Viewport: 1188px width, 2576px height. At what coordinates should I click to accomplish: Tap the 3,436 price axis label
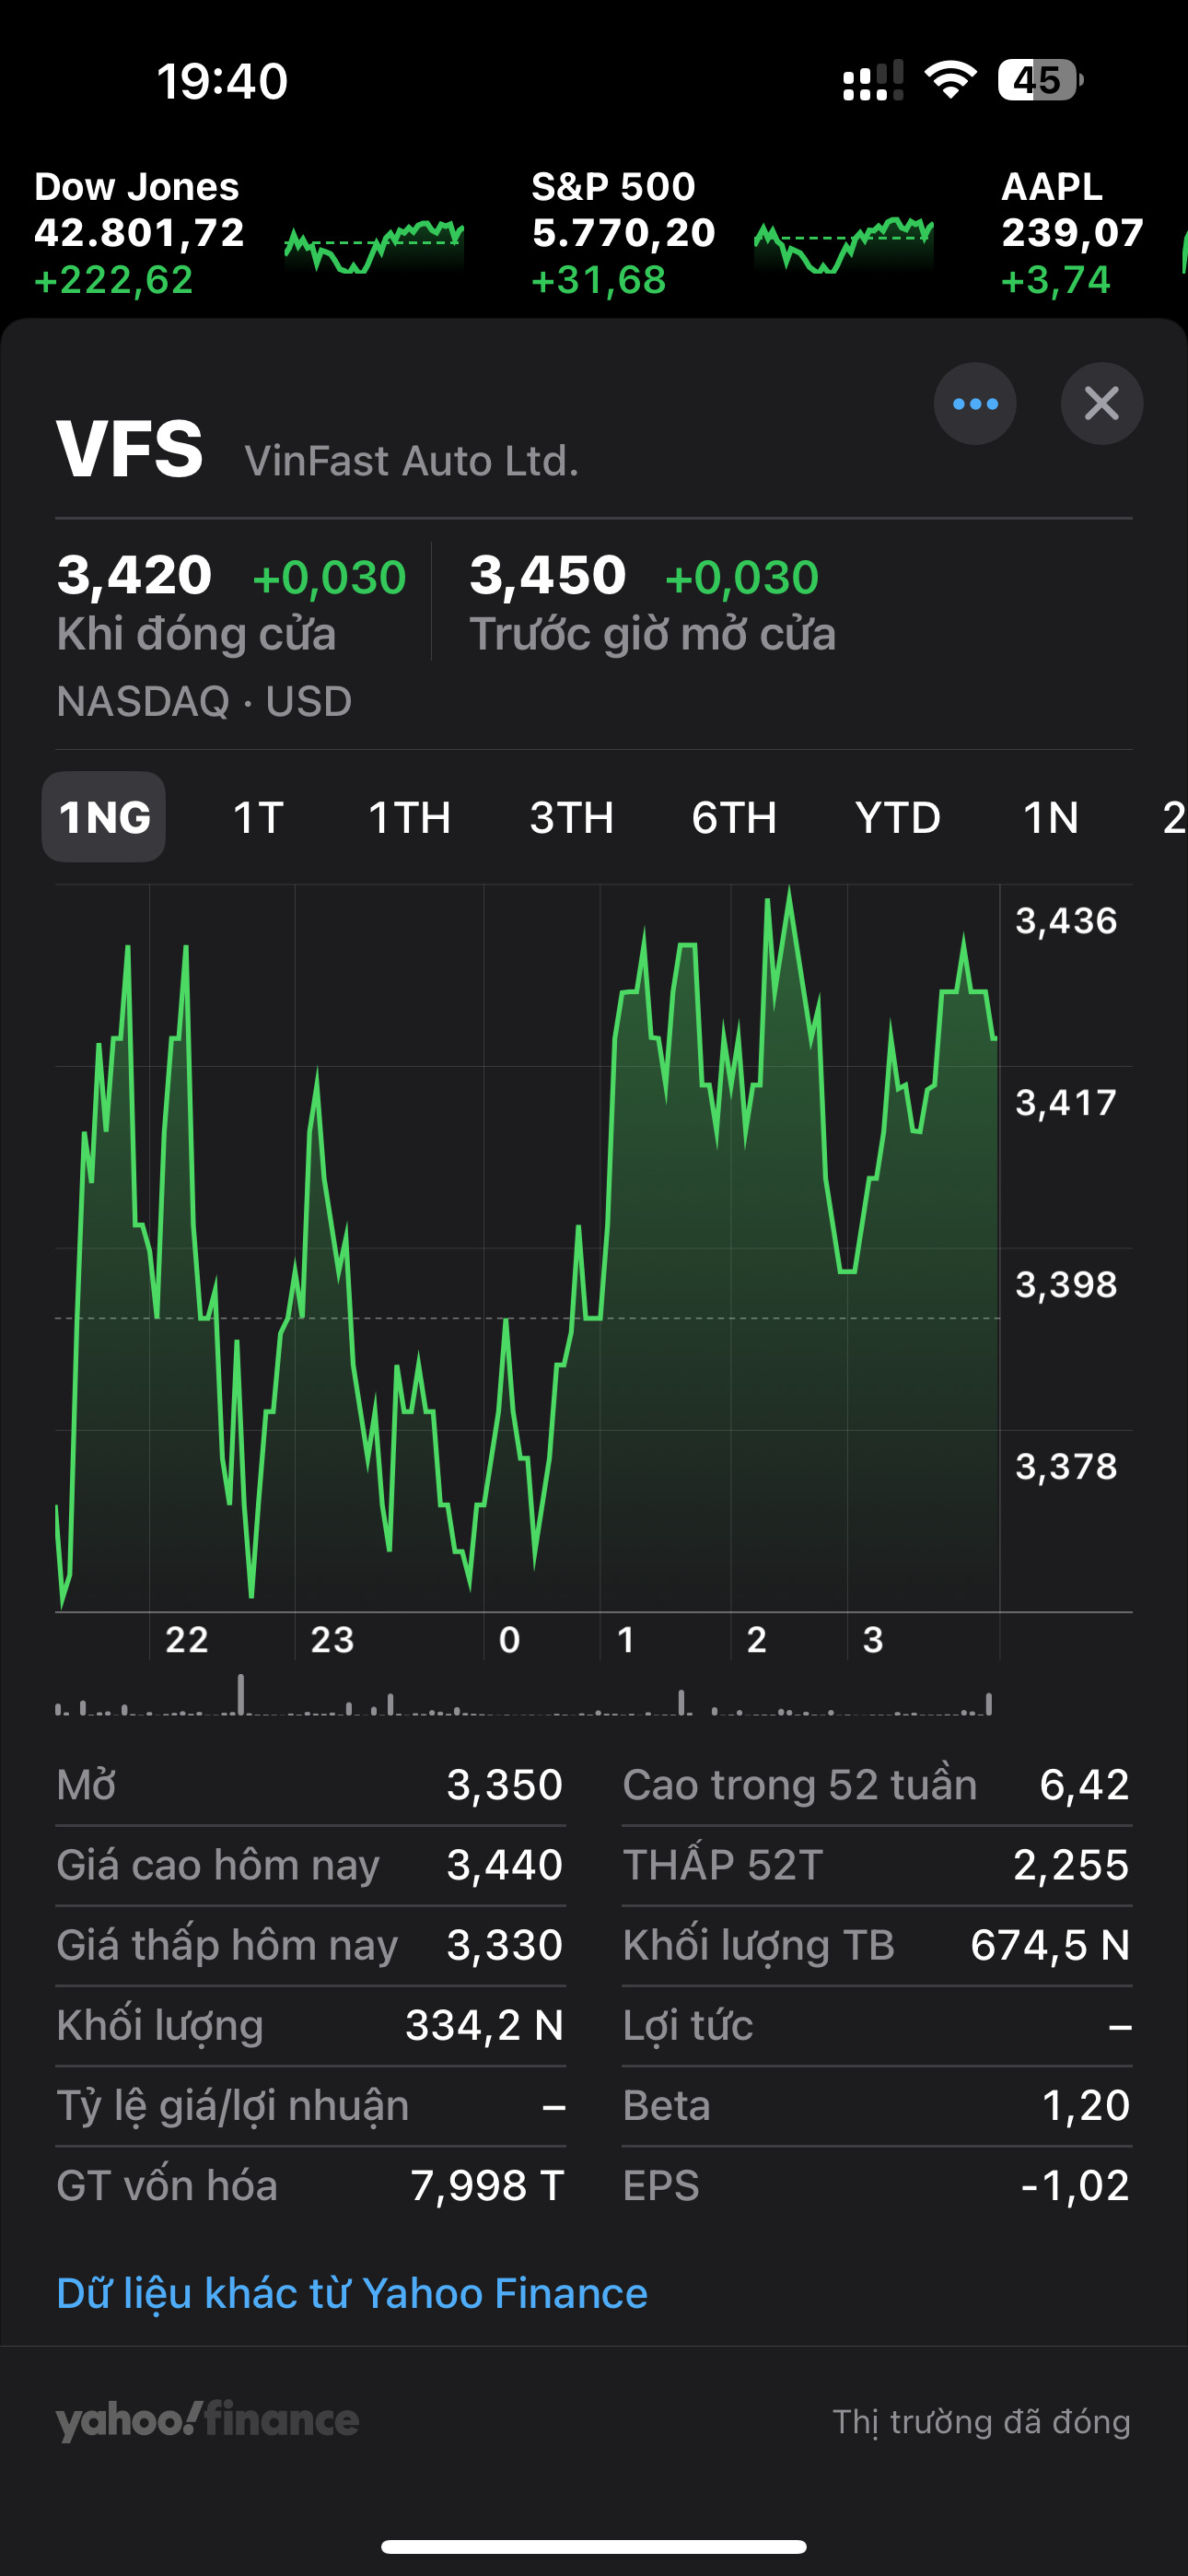[1066, 921]
